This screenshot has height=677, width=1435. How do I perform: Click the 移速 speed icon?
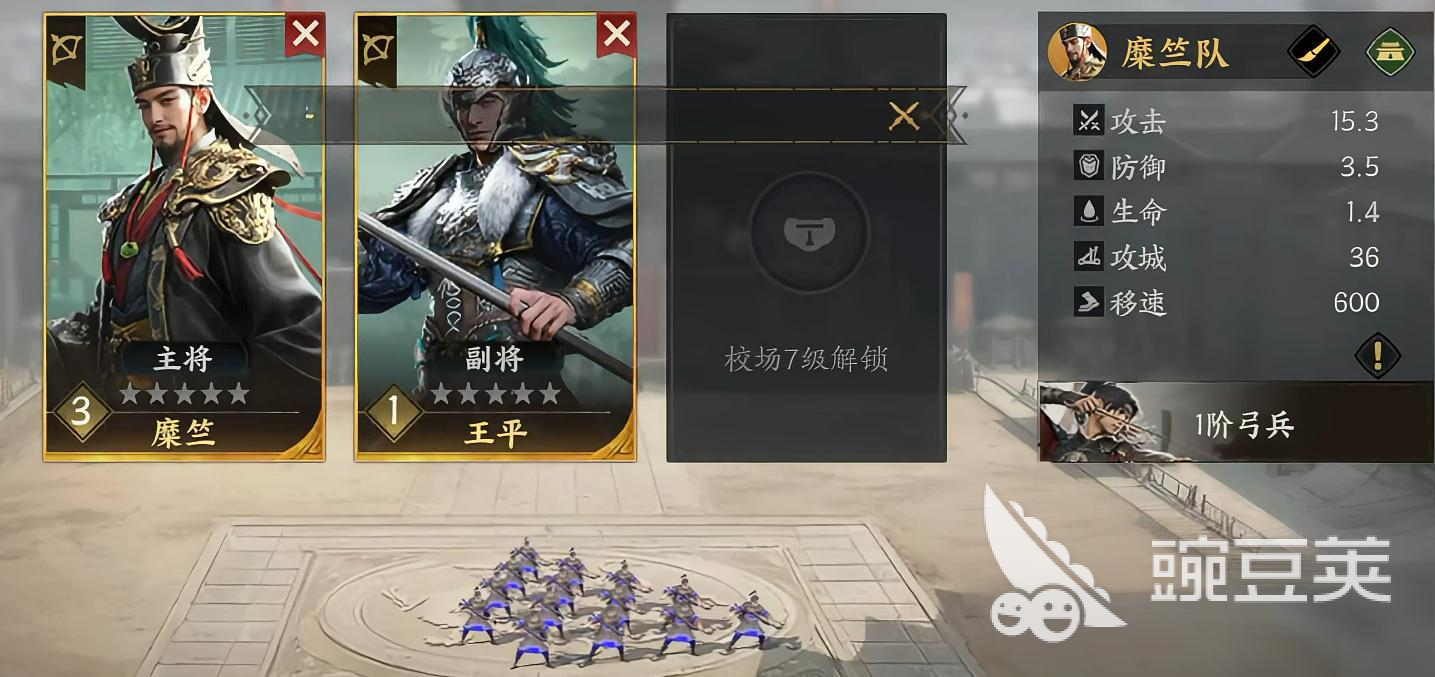(x=1088, y=302)
